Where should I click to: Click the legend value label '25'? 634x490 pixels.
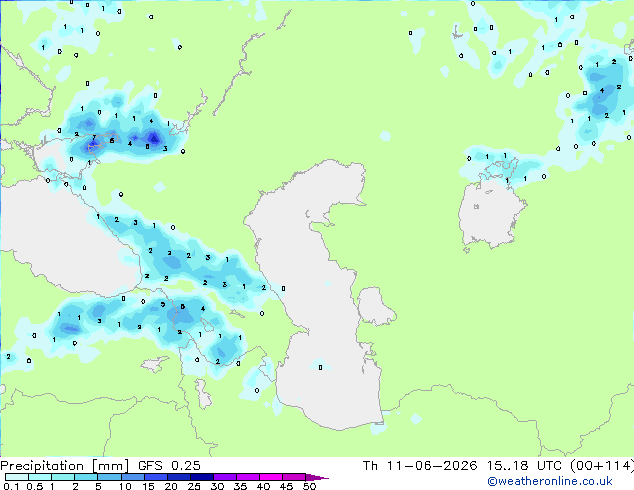[194, 486]
